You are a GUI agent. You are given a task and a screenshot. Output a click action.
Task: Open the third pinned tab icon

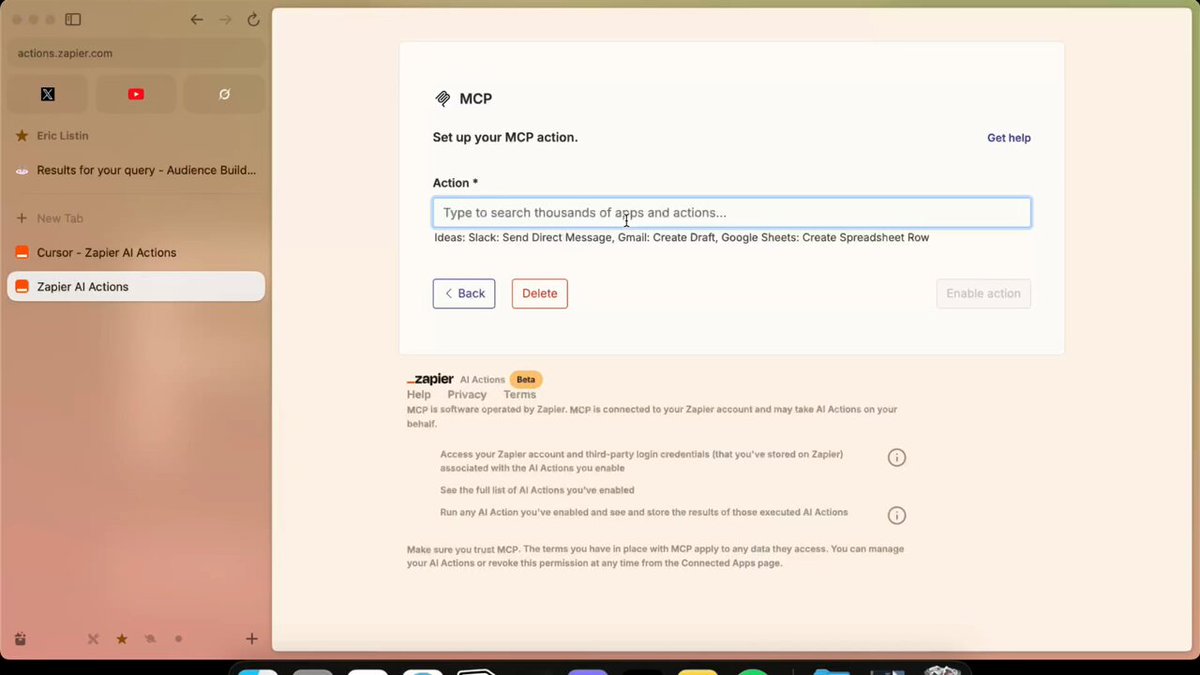point(224,94)
